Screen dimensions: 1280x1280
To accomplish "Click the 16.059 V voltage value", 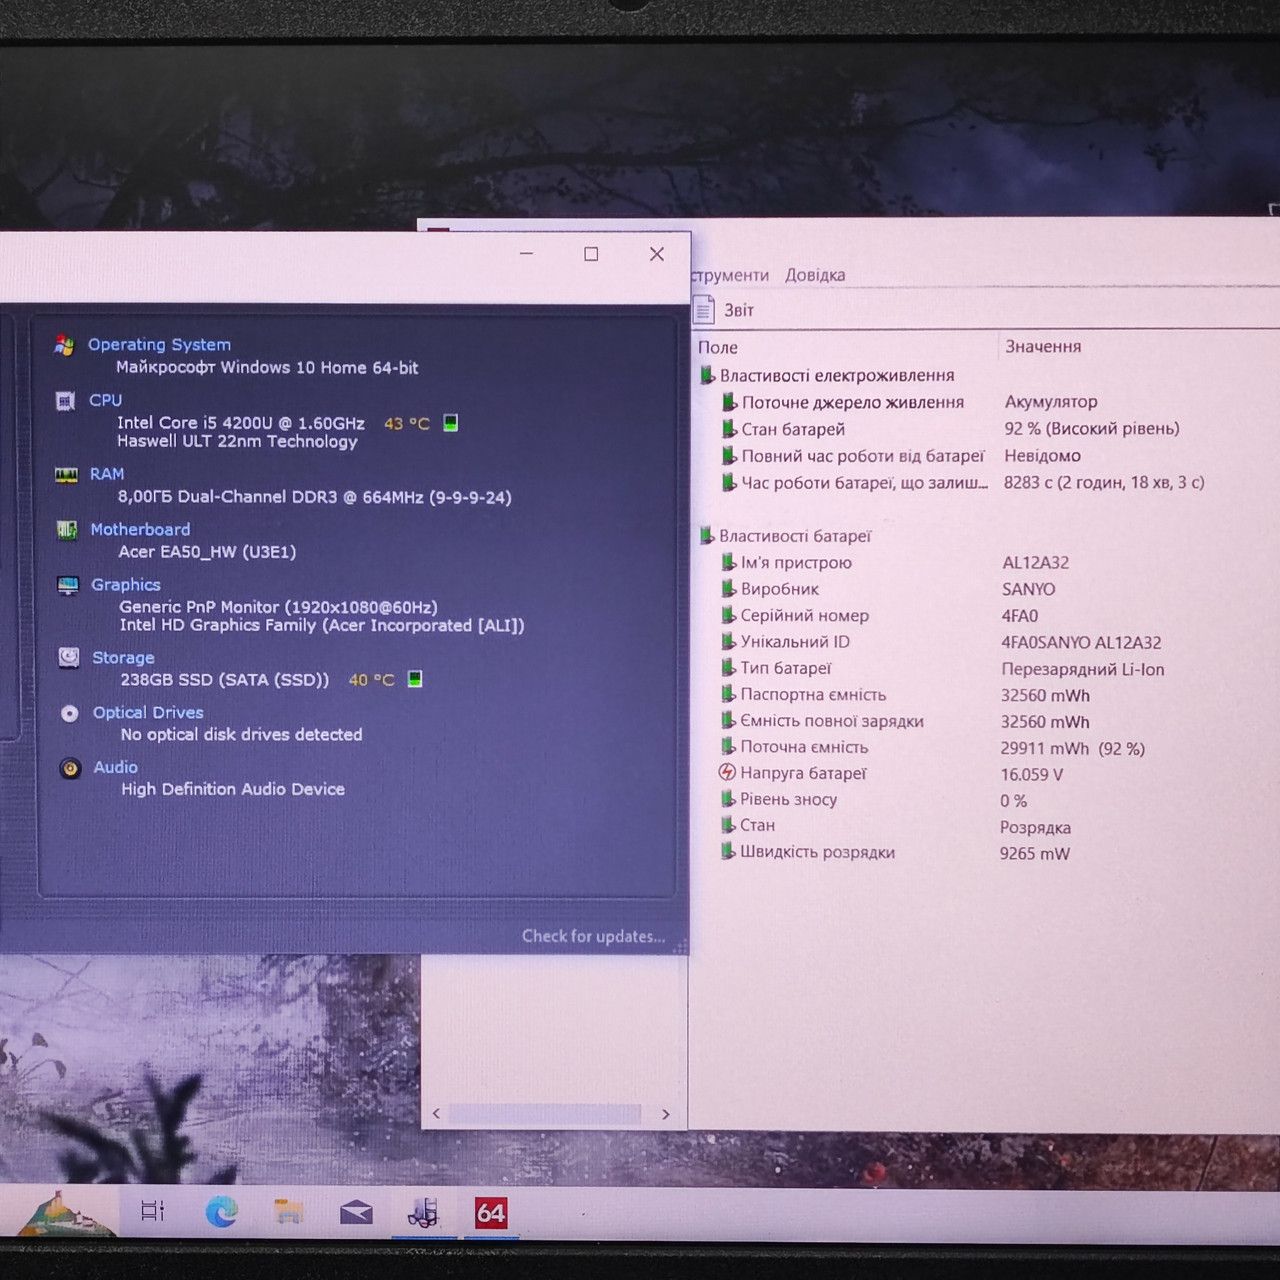I will [1031, 775].
